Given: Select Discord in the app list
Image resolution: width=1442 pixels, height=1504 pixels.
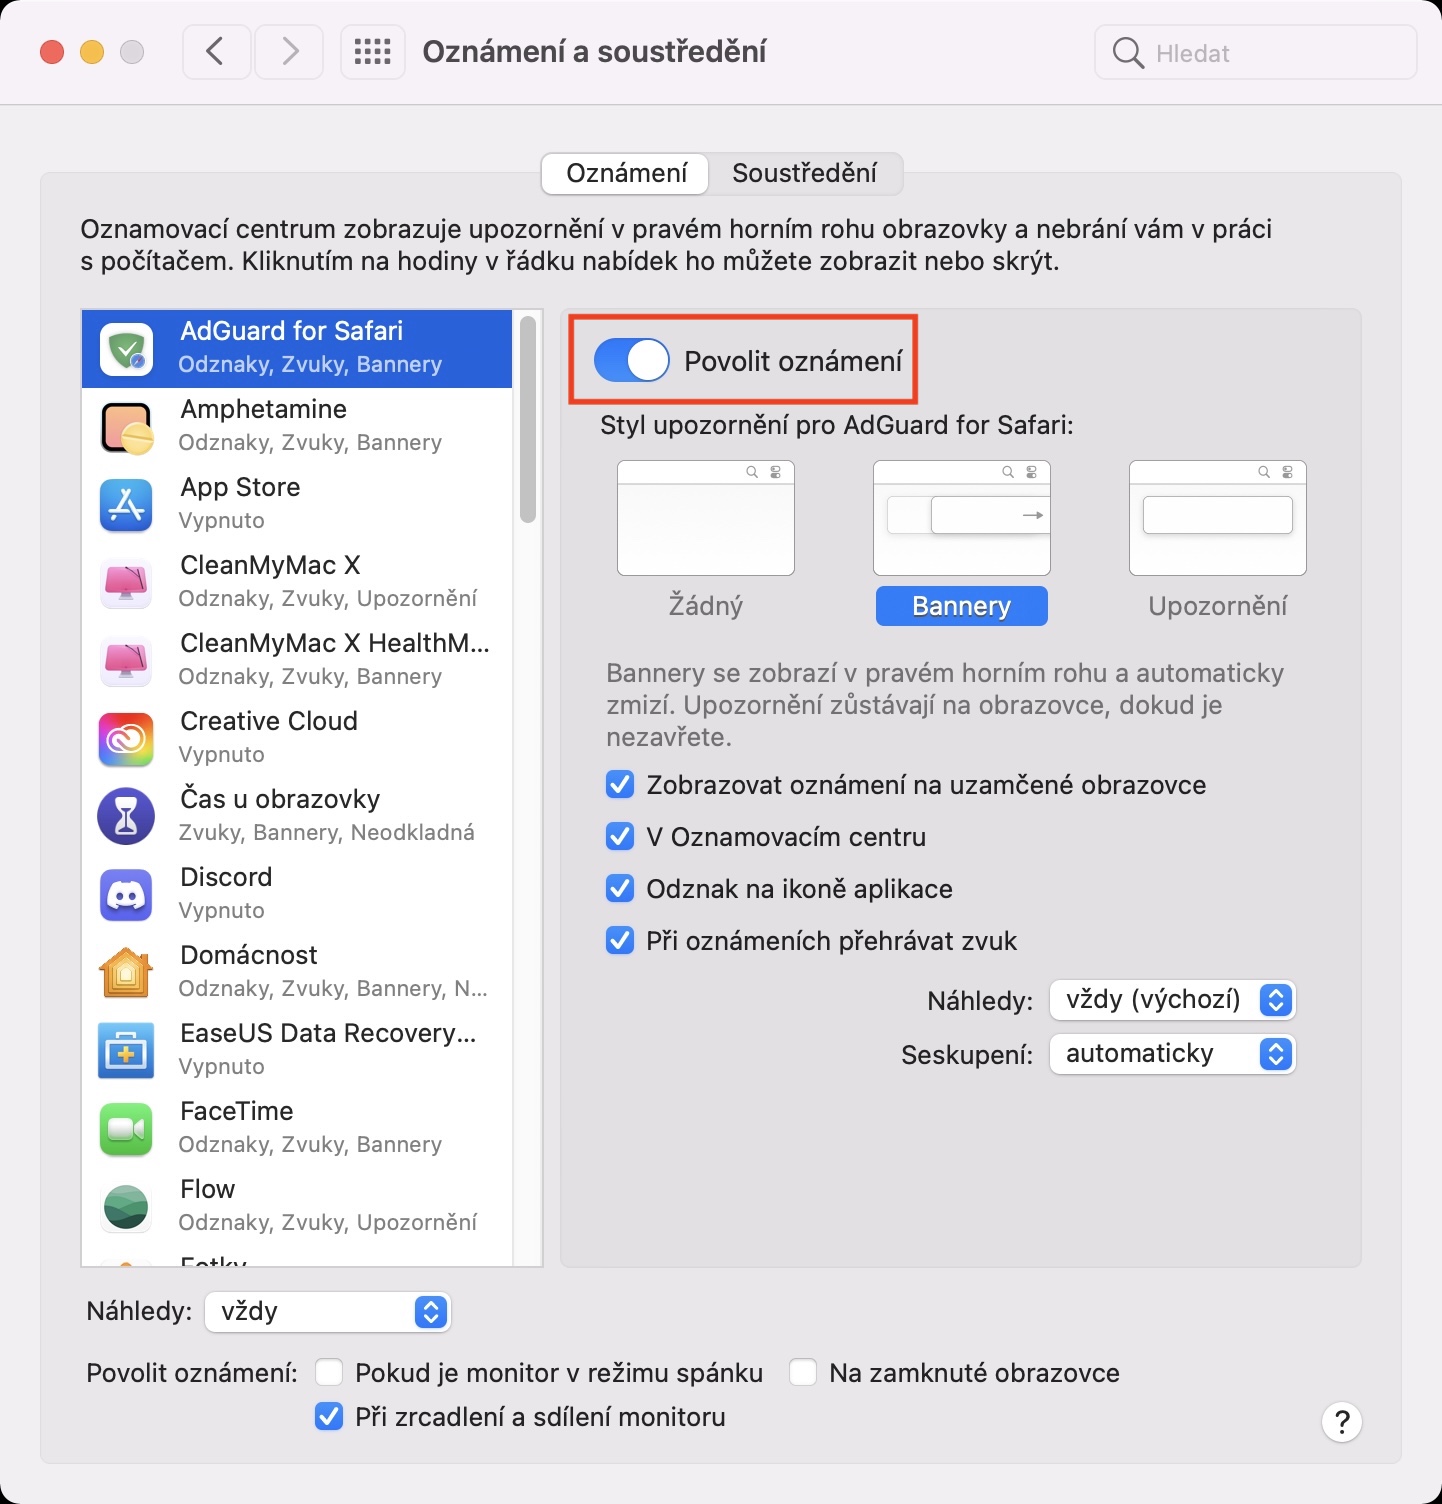Looking at the screenshot, I should pyautogui.click(x=297, y=895).
